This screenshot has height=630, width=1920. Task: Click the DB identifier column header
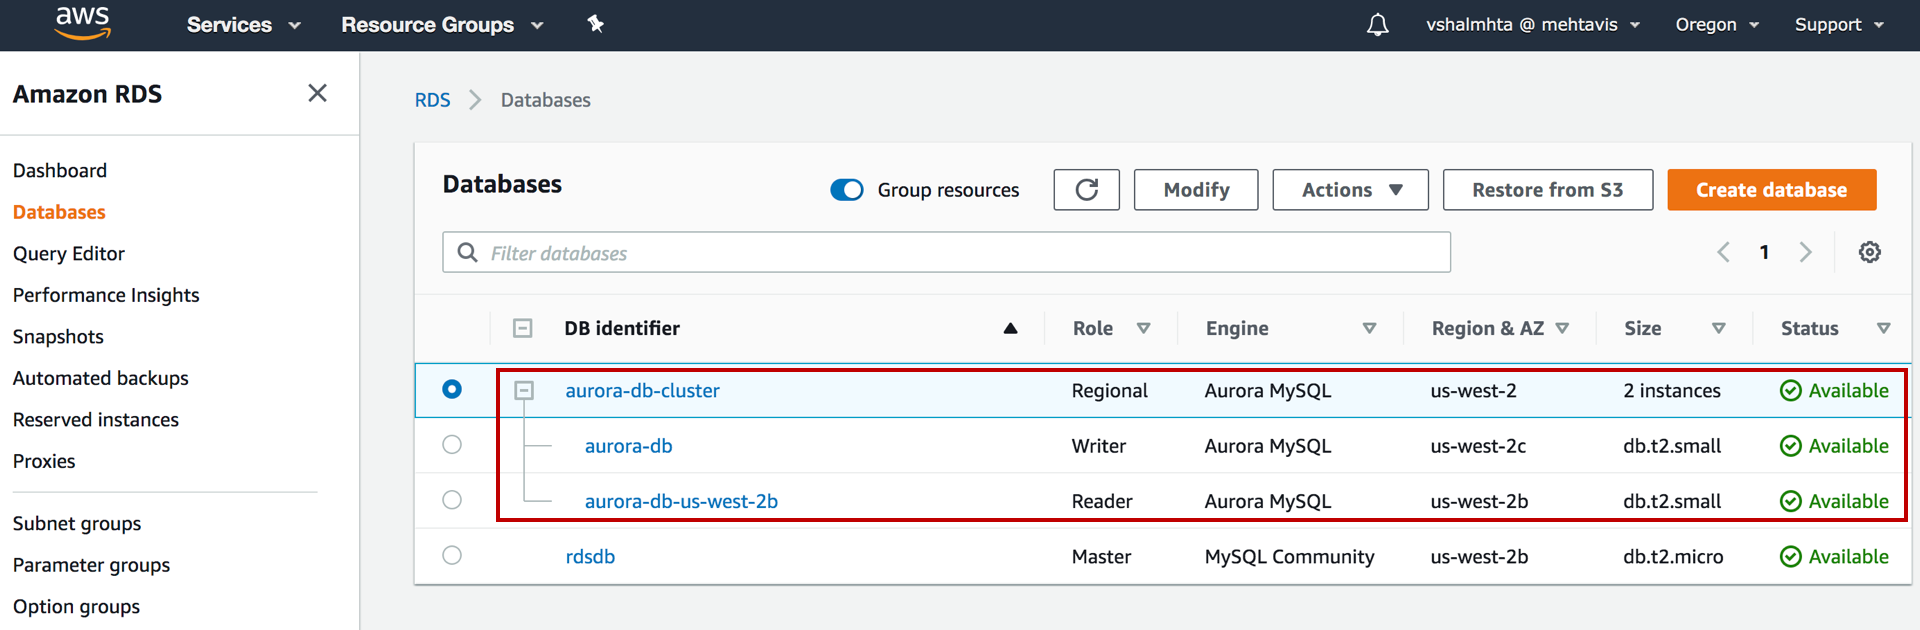(x=622, y=328)
